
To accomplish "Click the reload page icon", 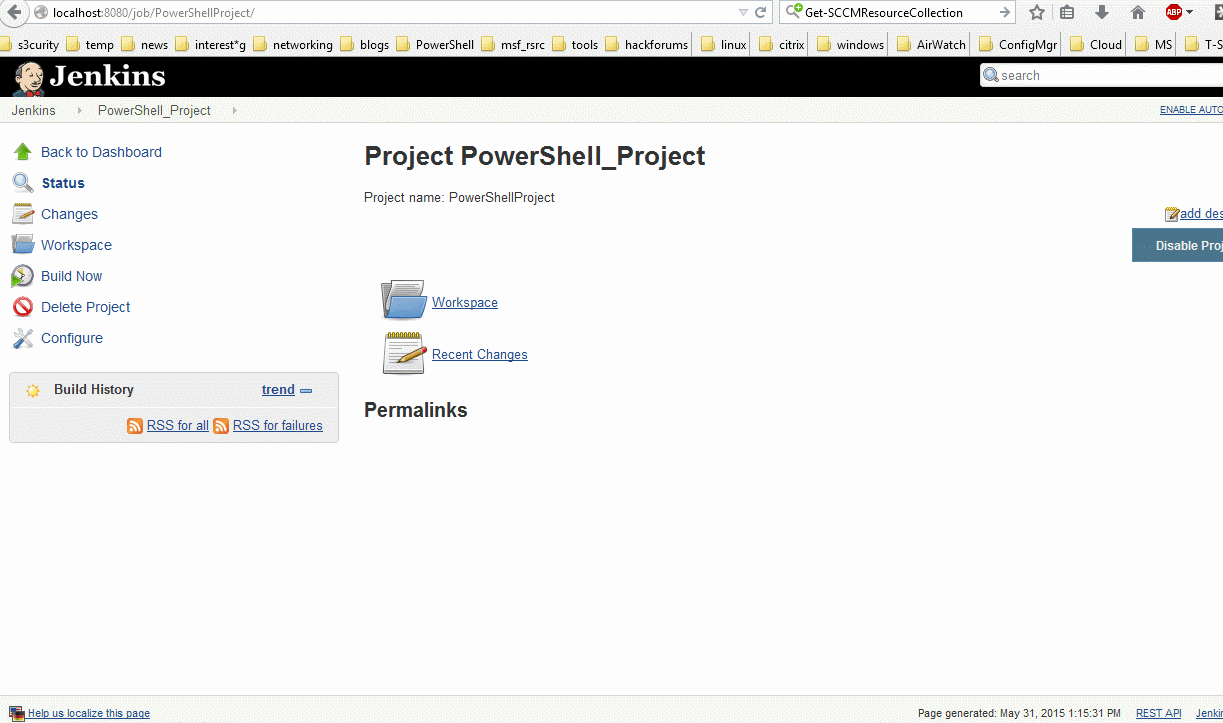I will 761,12.
